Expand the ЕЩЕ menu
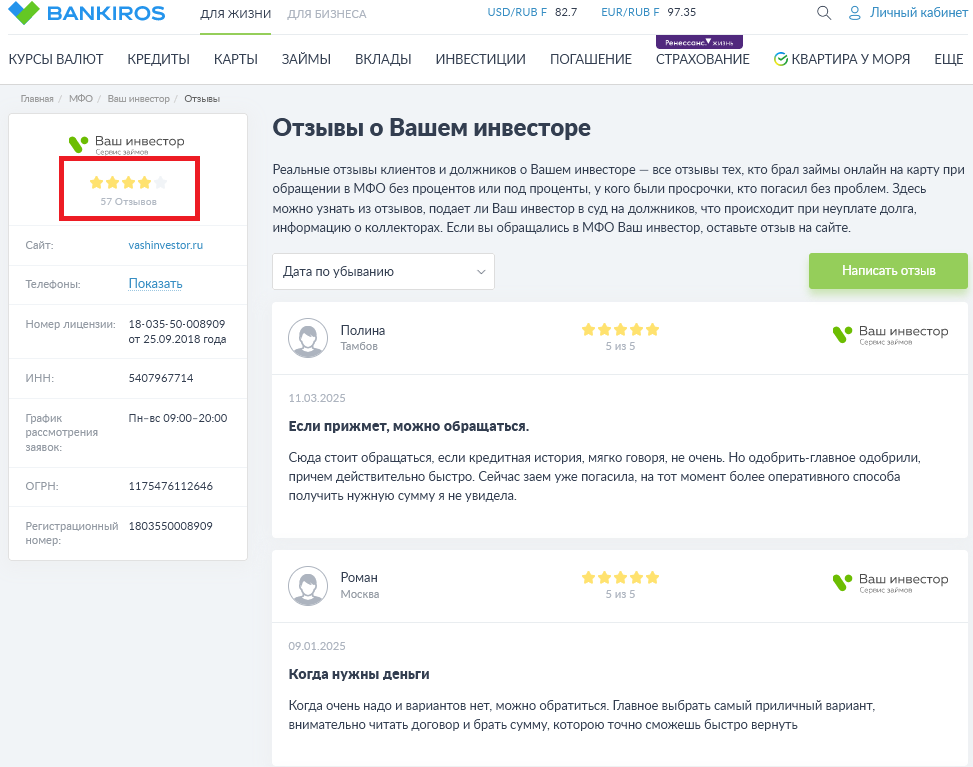Image resolution: width=973 pixels, height=767 pixels. [x=948, y=60]
